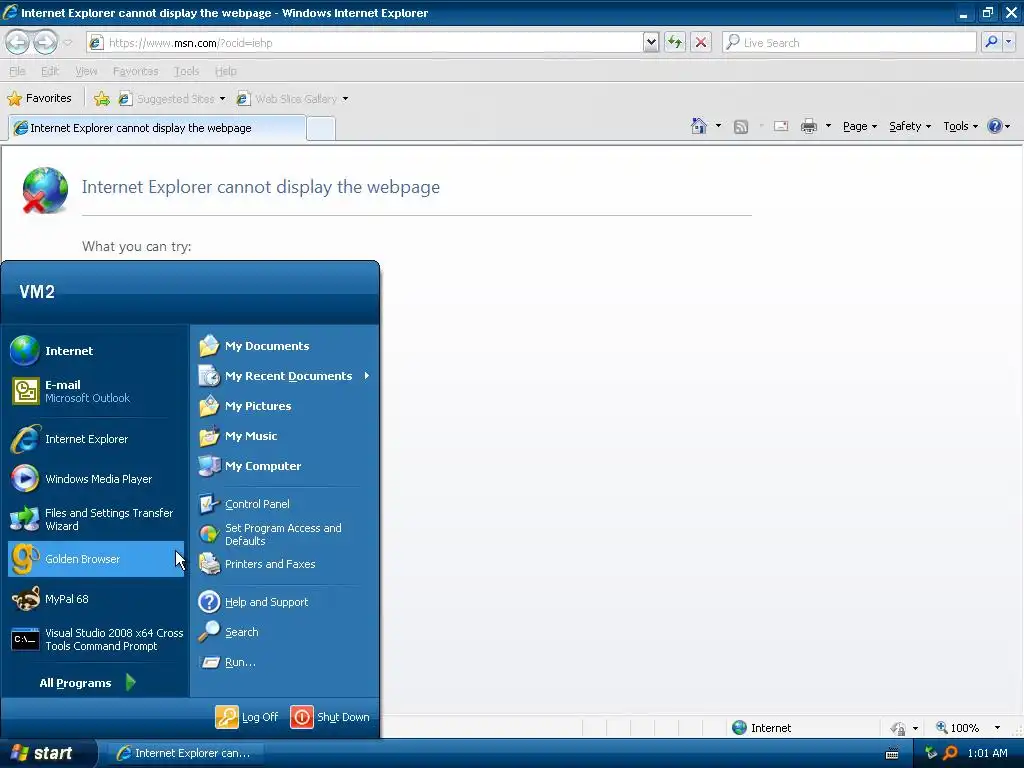Click the Read Mail toolbar icon

[x=781, y=126]
